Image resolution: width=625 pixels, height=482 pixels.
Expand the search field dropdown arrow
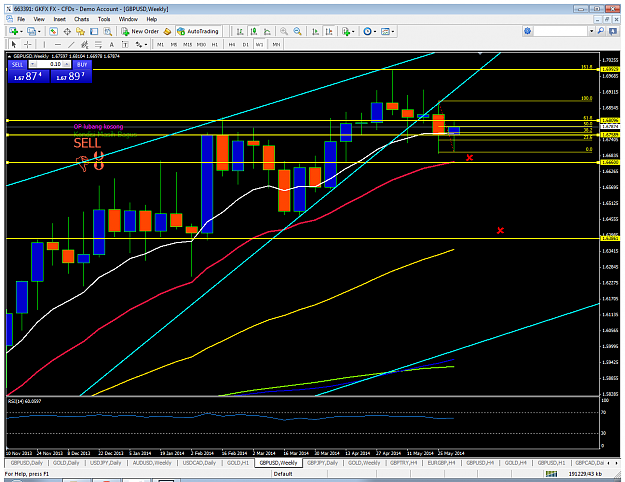pyautogui.click(x=592, y=31)
